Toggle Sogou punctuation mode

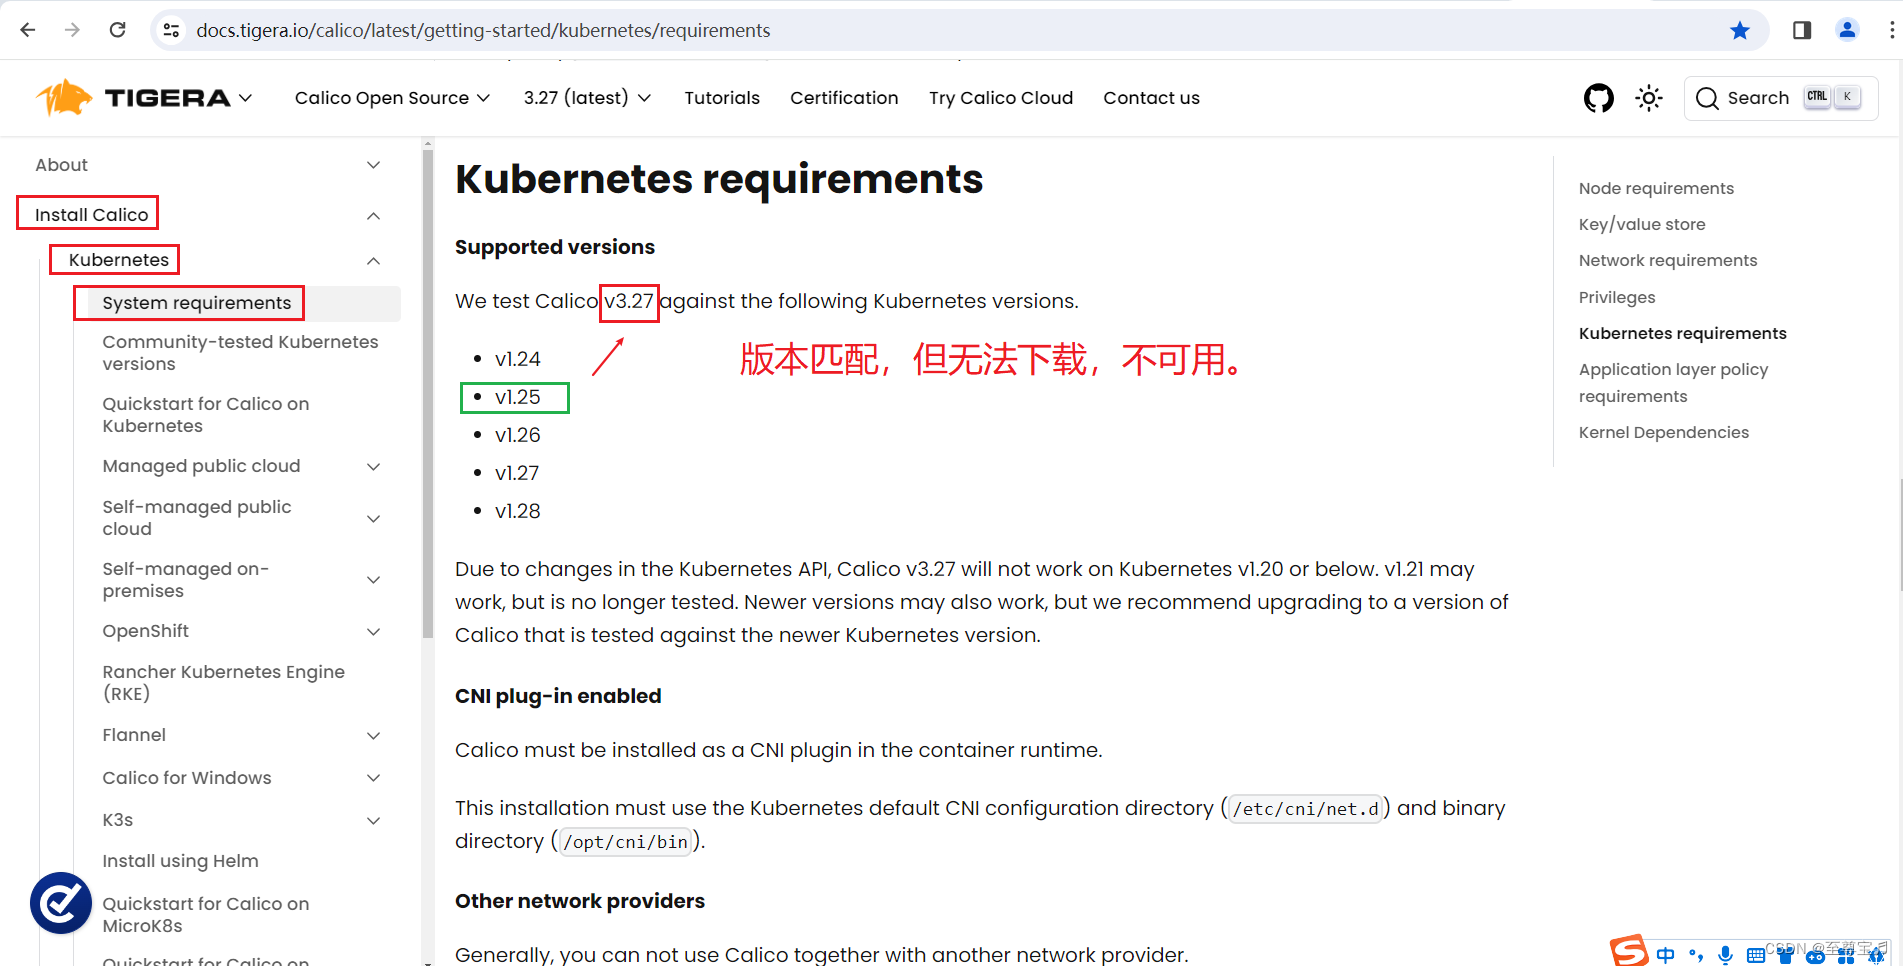click(x=1695, y=955)
